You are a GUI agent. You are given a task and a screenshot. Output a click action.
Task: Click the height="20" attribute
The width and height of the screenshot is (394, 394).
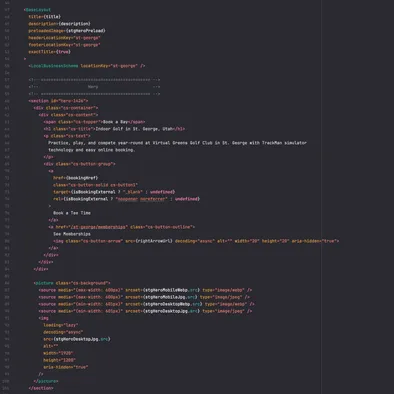pyautogui.click(x=275, y=241)
